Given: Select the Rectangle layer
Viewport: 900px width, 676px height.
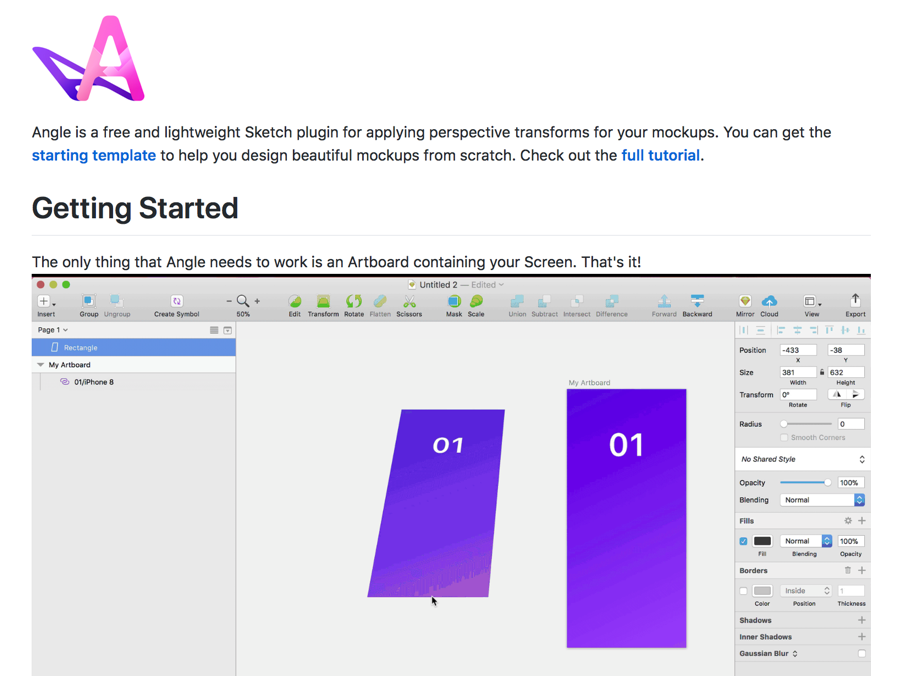Looking at the screenshot, I should tap(134, 348).
